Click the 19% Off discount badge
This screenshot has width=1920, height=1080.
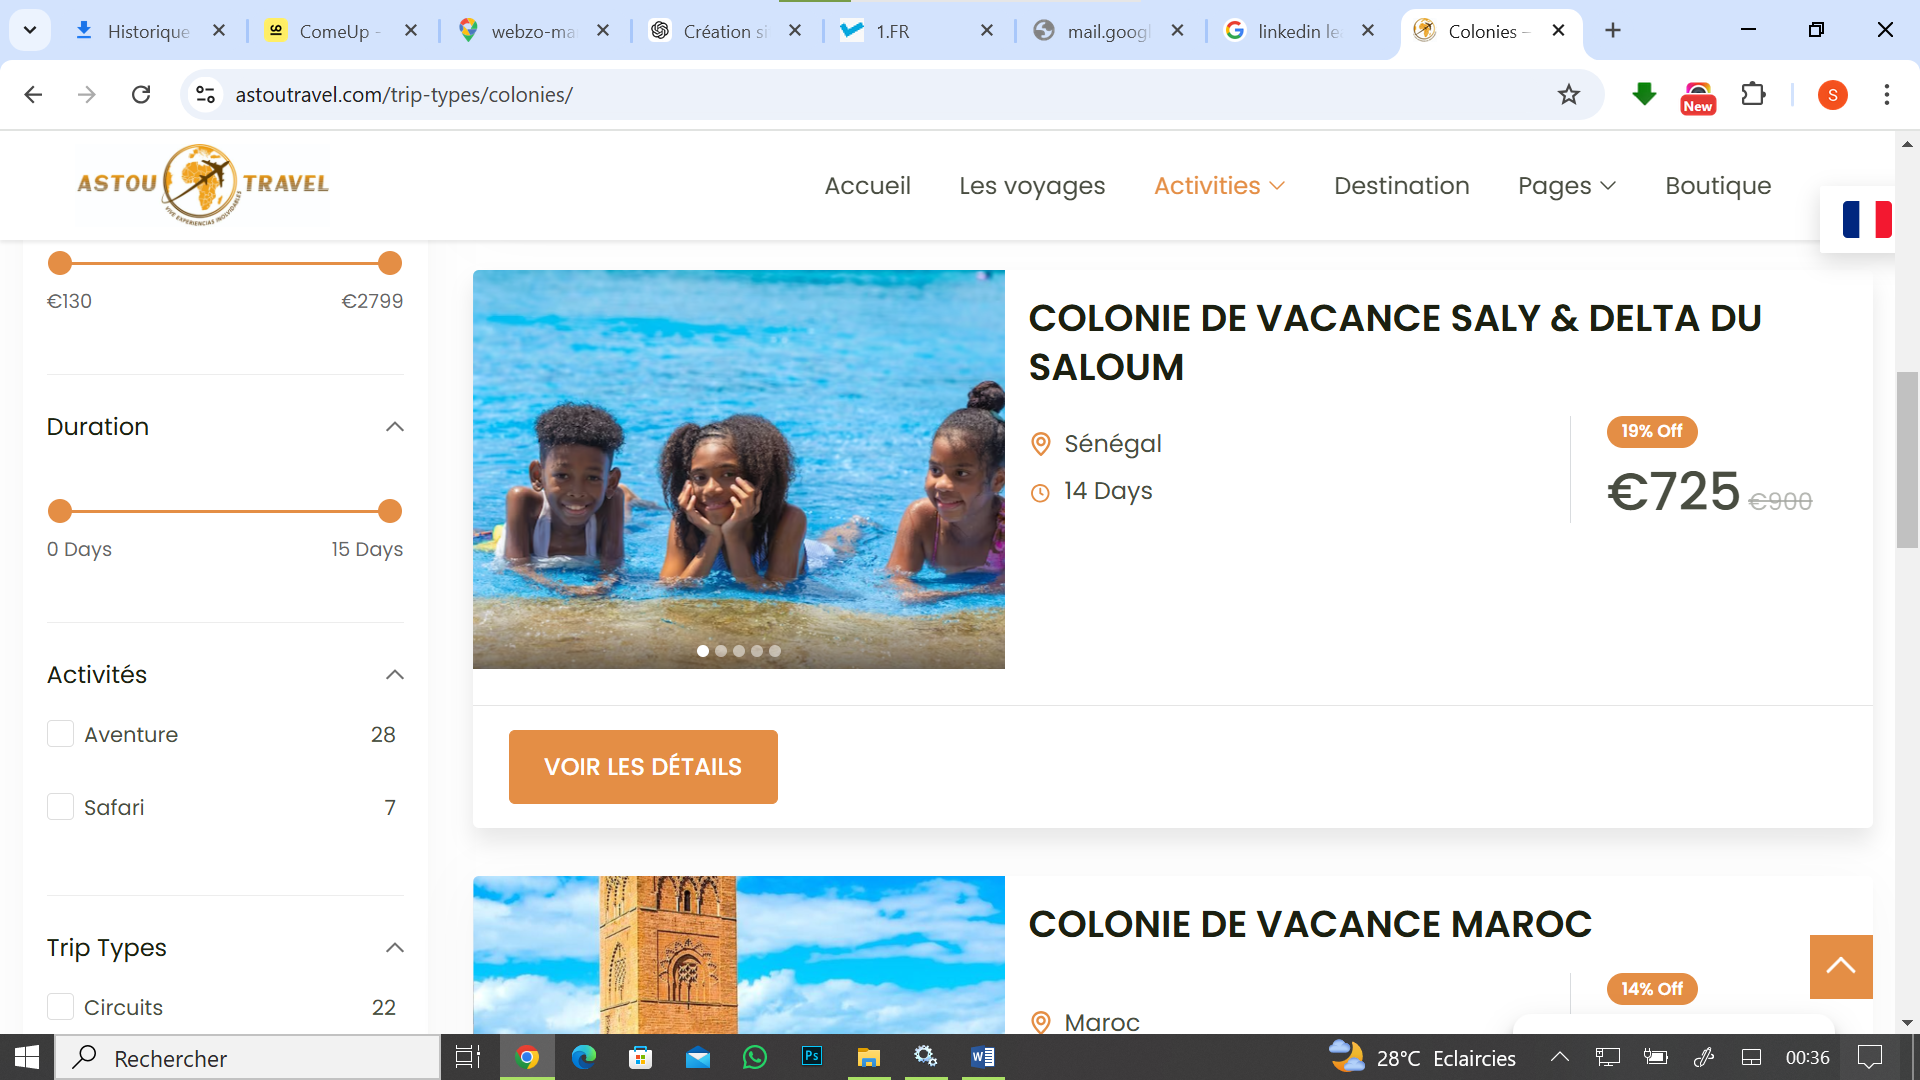pyautogui.click(x=1652, y=431)
